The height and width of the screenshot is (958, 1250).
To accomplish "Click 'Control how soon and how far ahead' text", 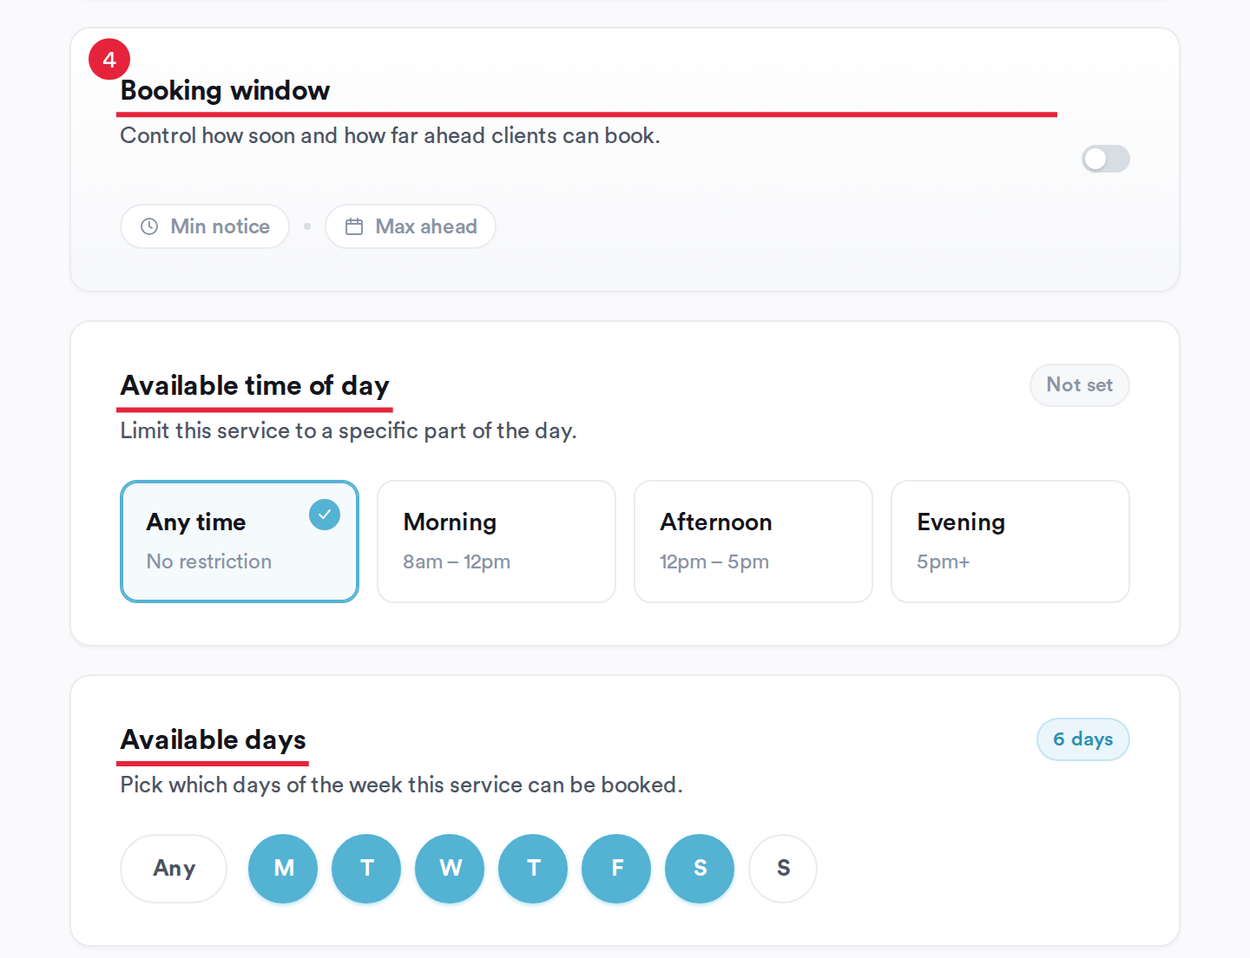I will click(x=303, y=136).
